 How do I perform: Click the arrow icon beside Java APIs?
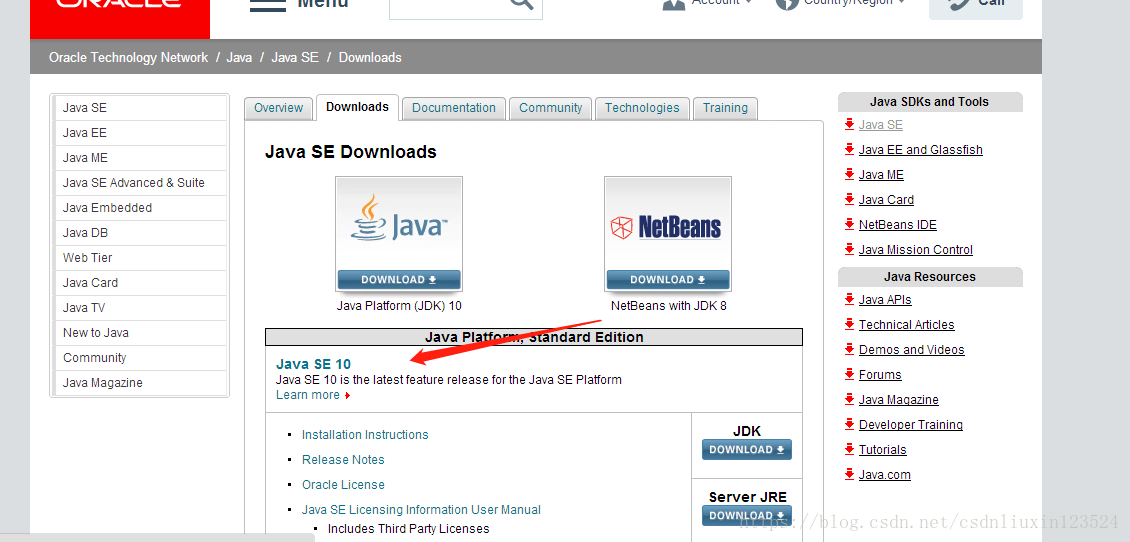[x=849, y=300]
